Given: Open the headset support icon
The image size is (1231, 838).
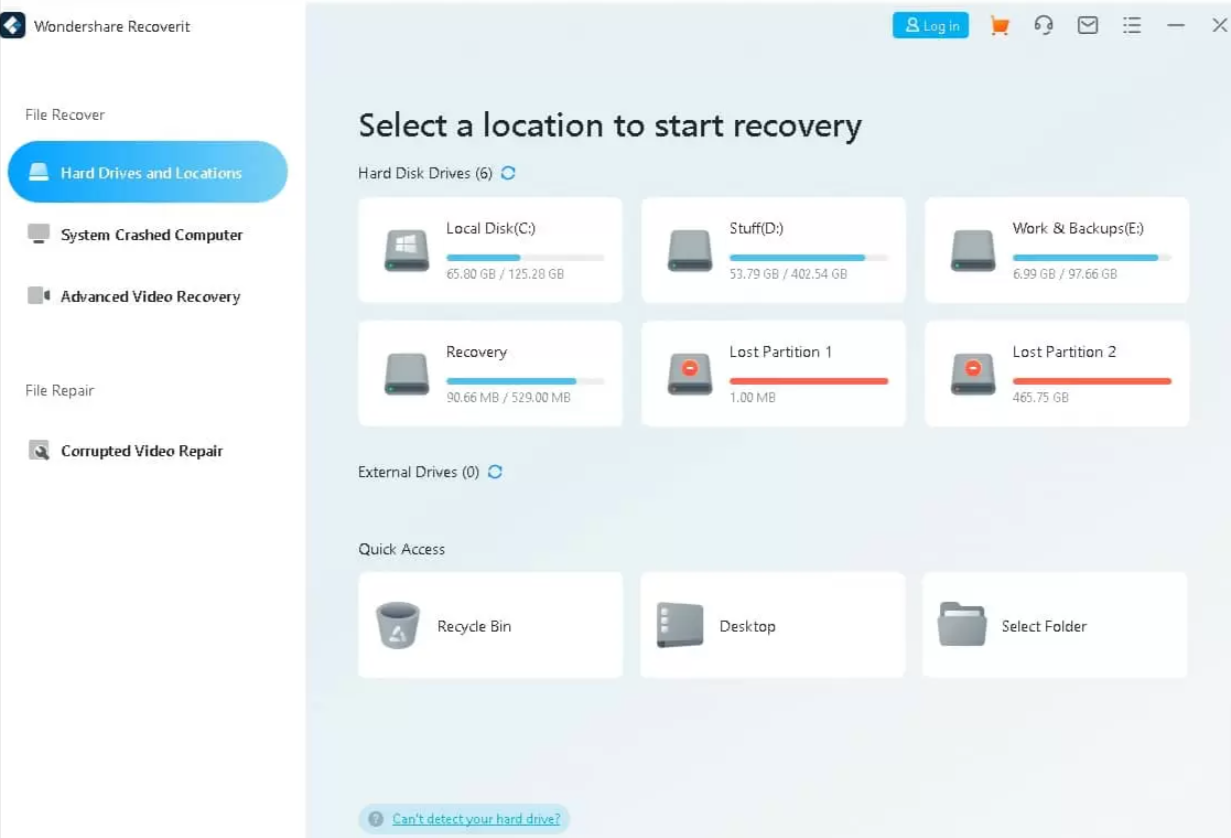Looking at the screenshot, I should pos(1043,26).
